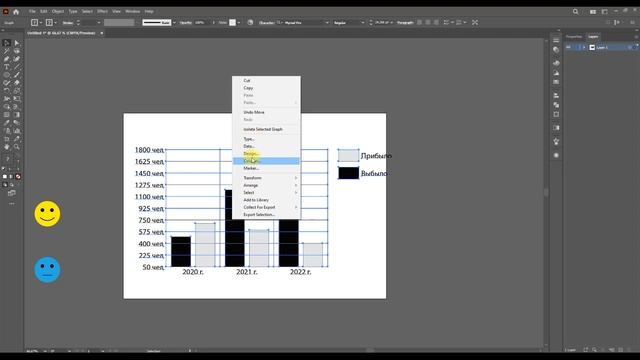The image size is (640, 360).
Task: Select the Selection tool arrow
Action: (x=7, y=43)
